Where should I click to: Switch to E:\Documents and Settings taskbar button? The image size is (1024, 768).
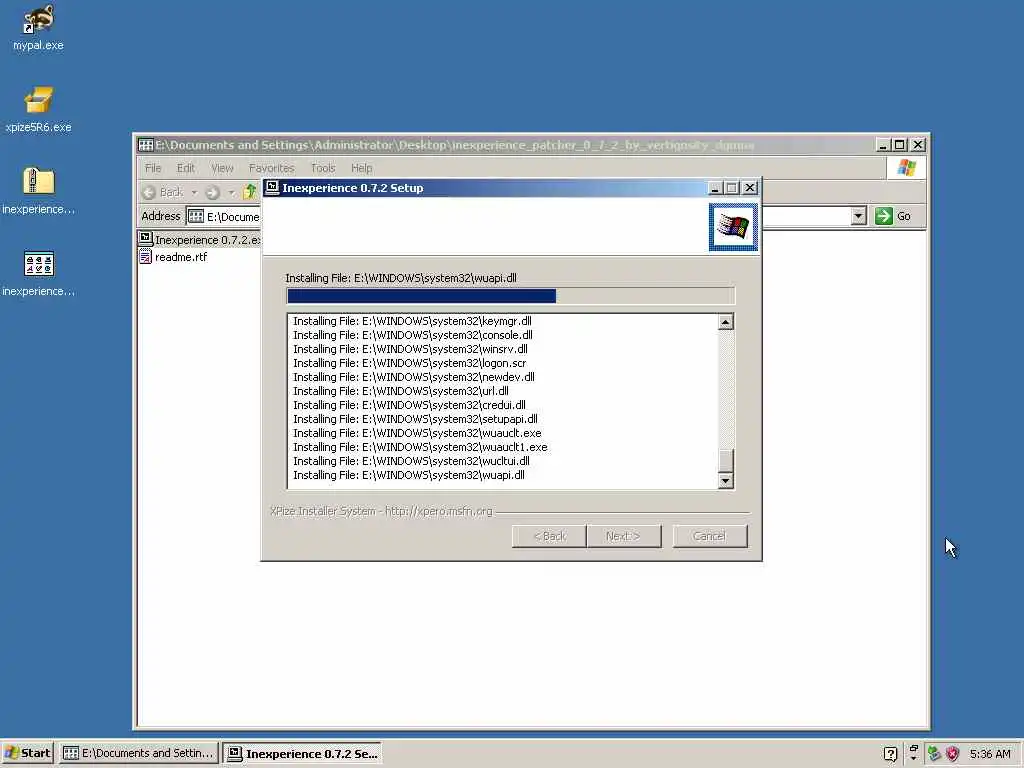(138, 753)
